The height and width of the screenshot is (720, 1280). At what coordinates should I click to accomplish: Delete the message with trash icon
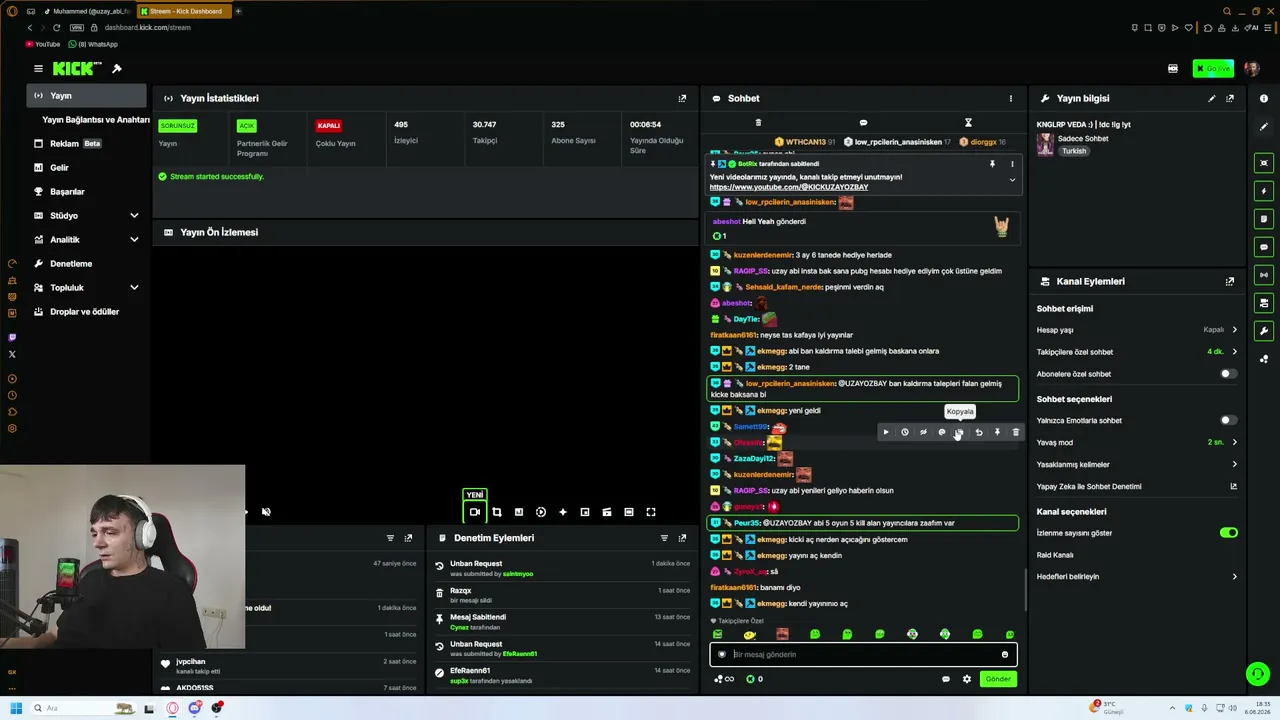pyautogui.click(x=1016, y=432)
